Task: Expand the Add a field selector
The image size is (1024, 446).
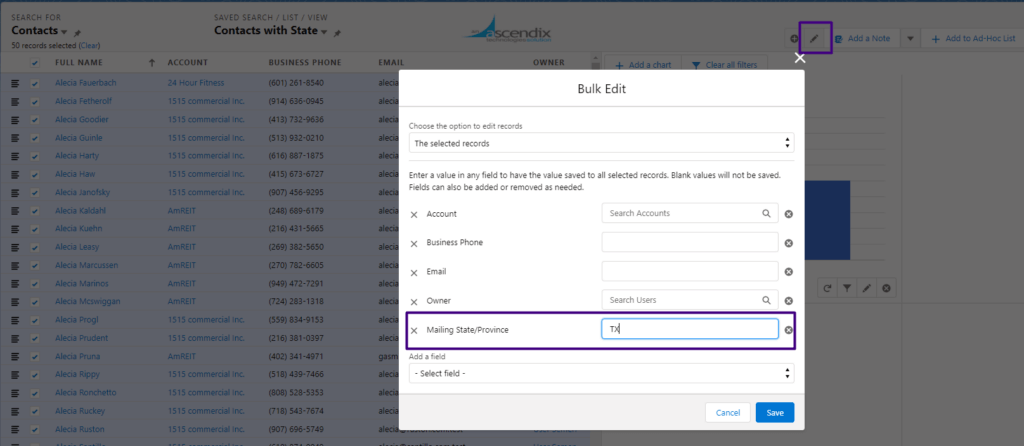Action: [601, 373]
